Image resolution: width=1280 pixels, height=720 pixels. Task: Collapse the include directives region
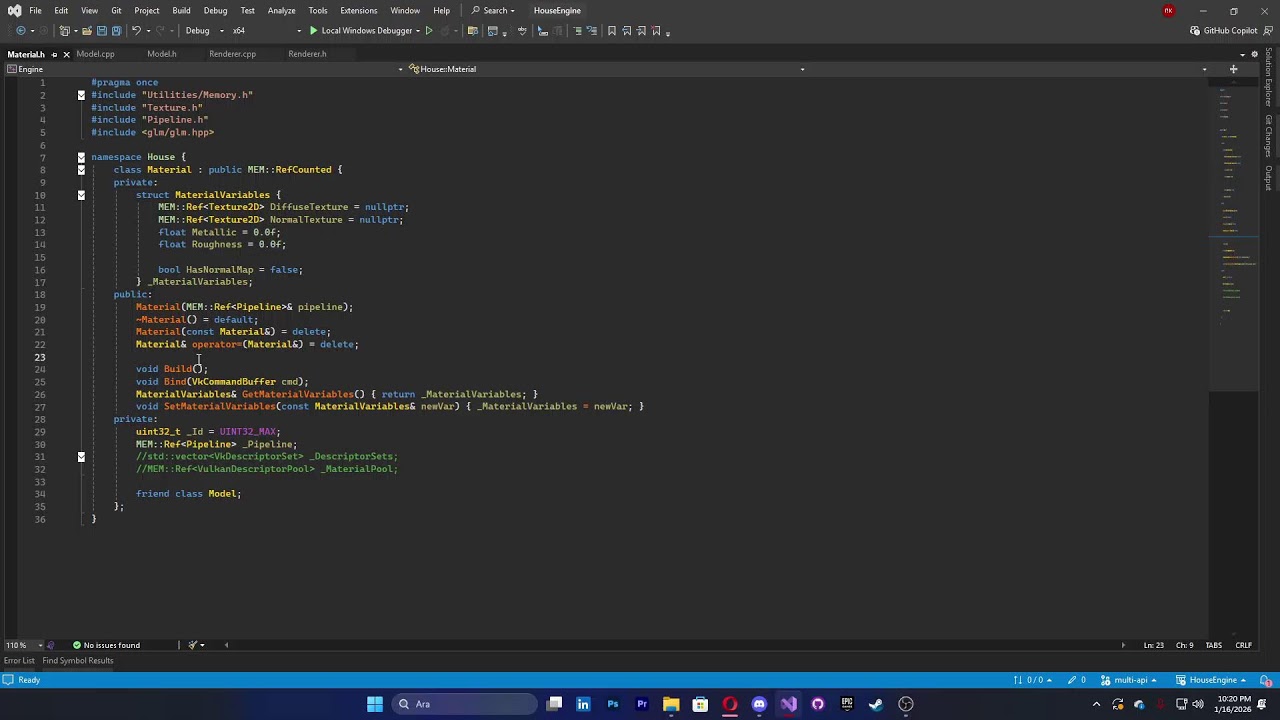[x=81, y=95]
